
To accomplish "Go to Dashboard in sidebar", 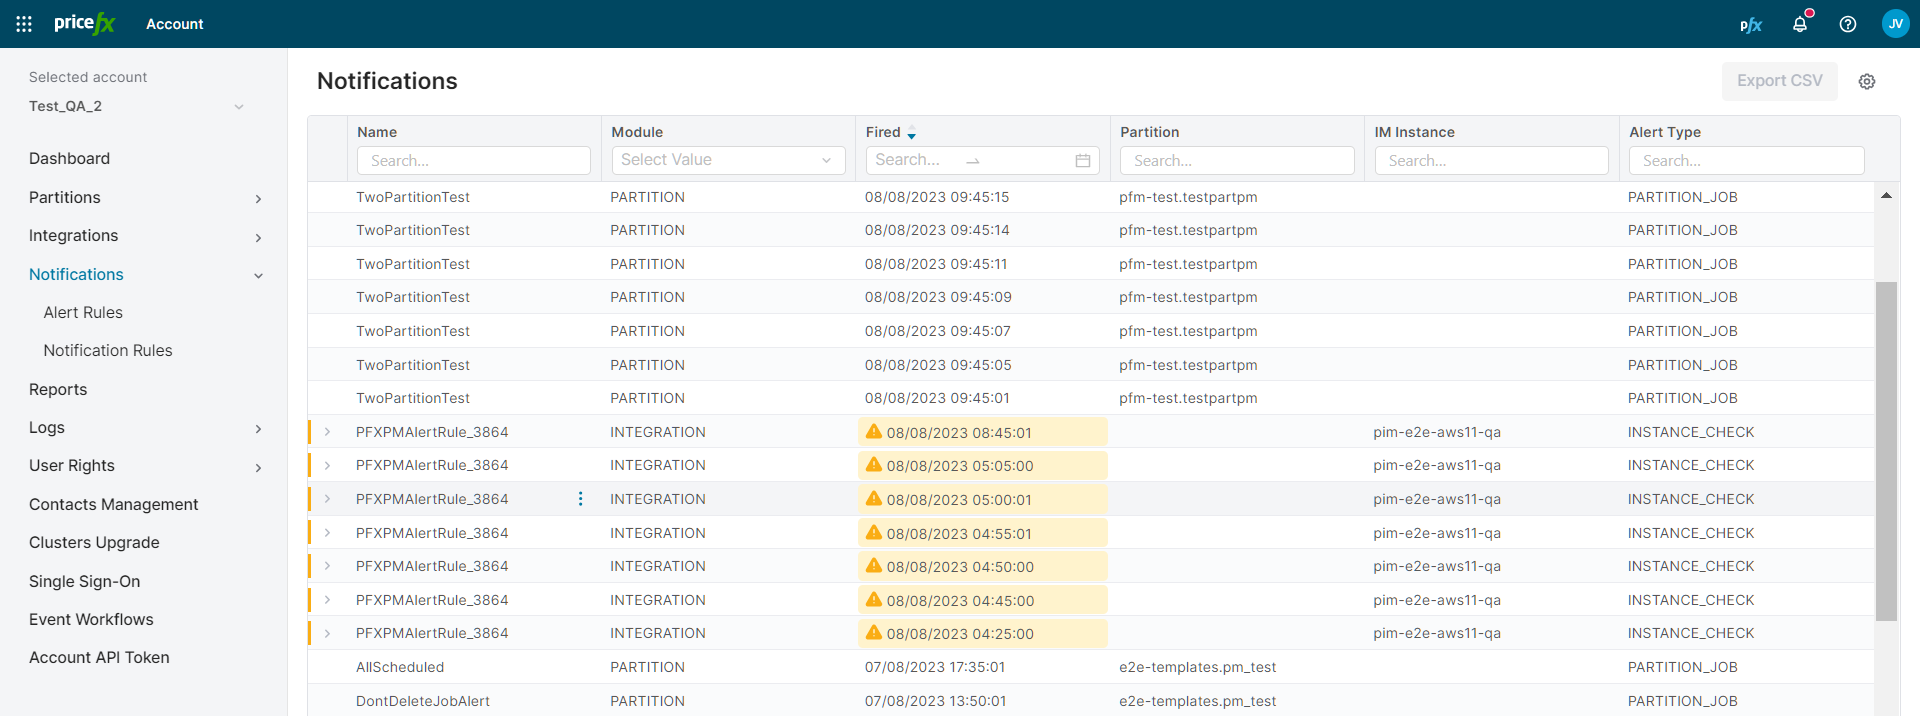I will point(69,159).
